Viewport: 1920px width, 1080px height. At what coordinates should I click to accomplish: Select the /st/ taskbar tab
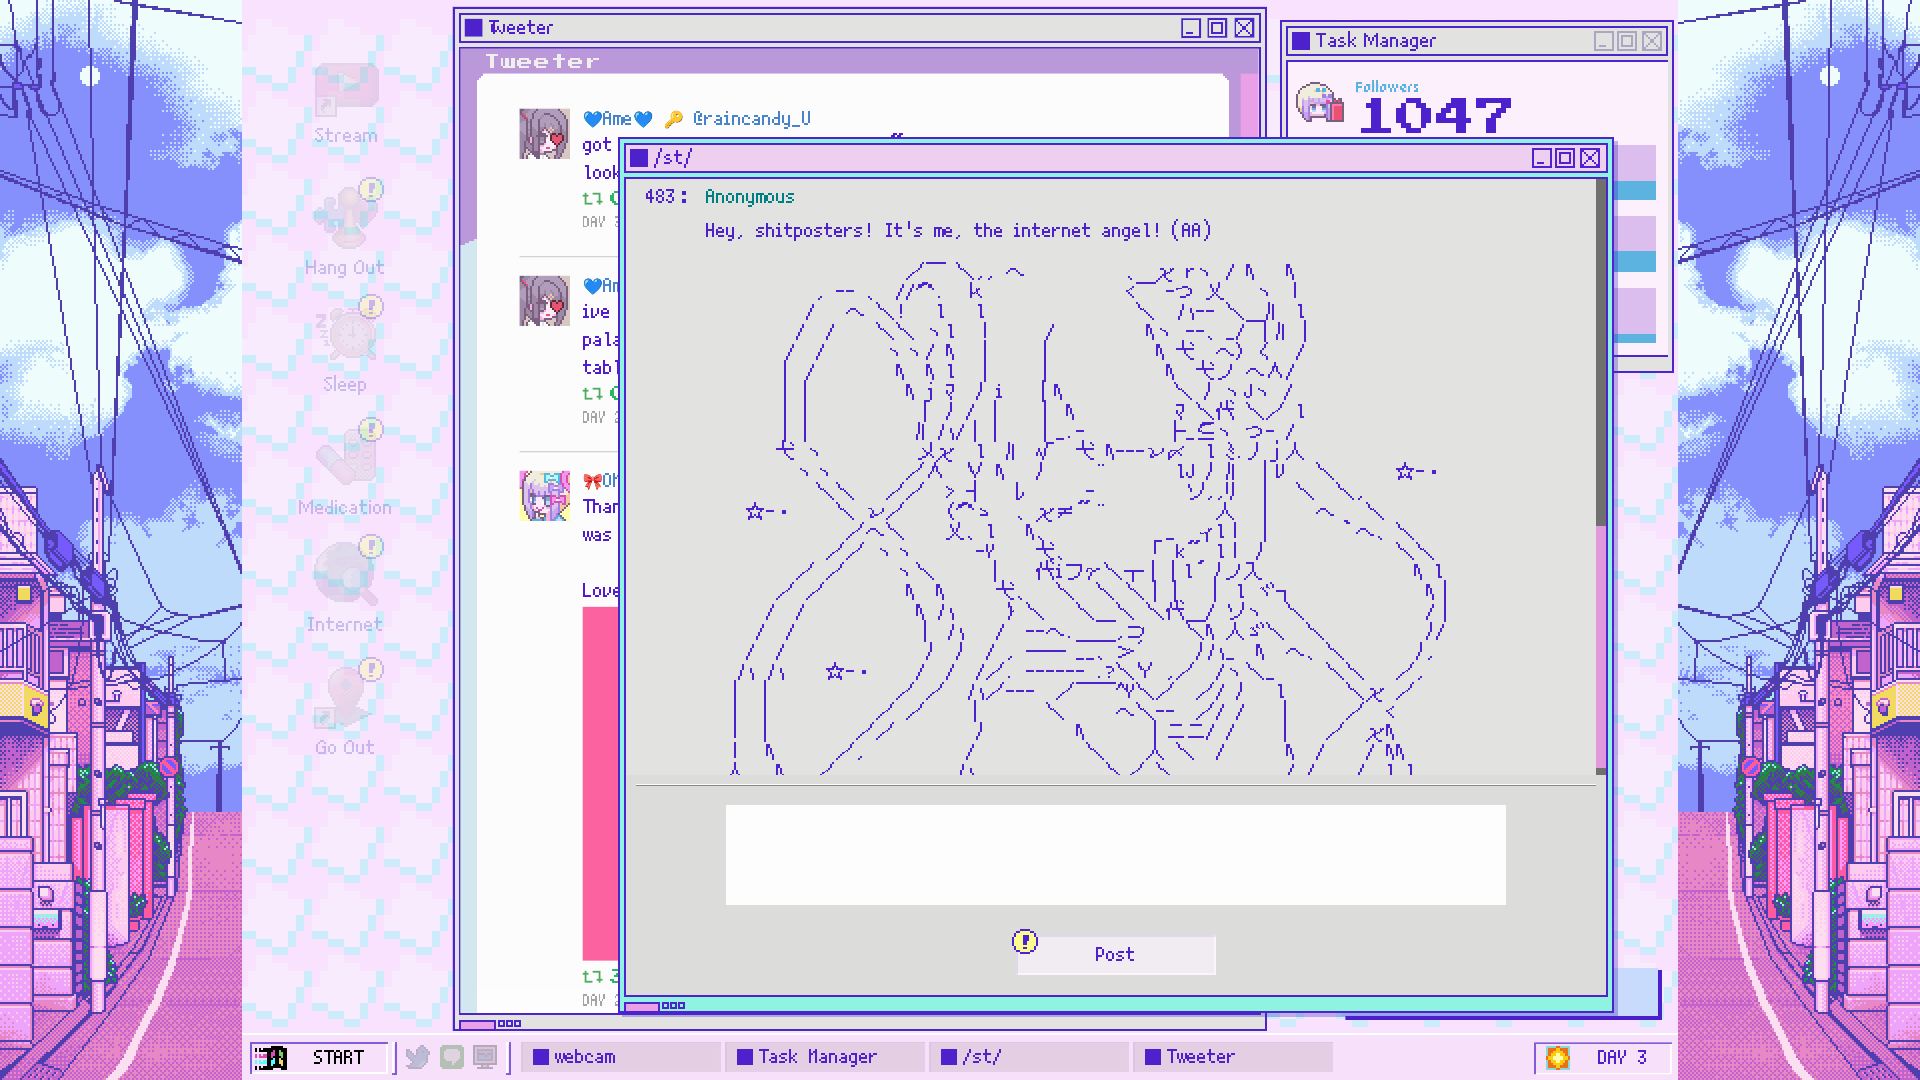(1028, 1057)
